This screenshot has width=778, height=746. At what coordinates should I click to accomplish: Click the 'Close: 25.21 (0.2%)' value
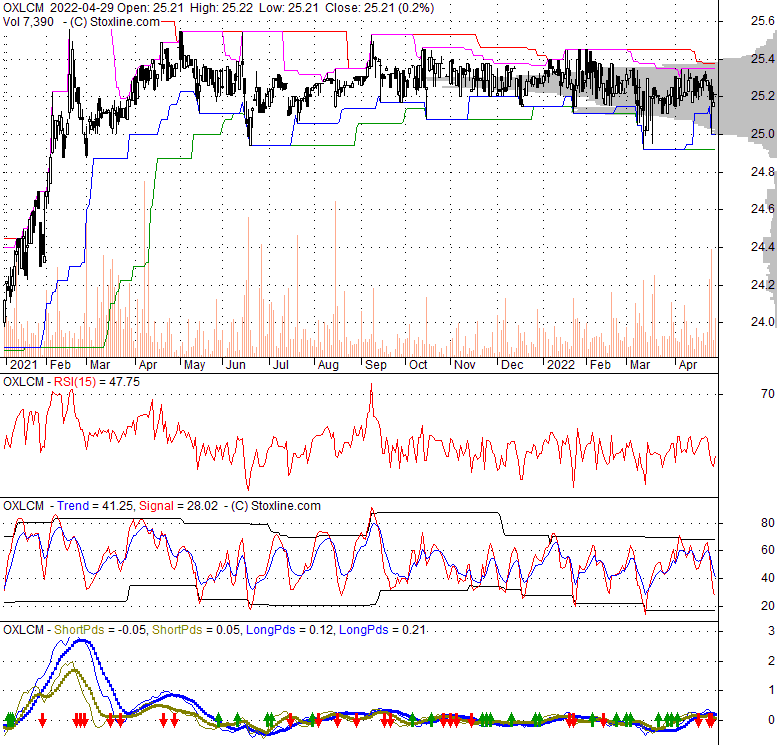(380, 8)
